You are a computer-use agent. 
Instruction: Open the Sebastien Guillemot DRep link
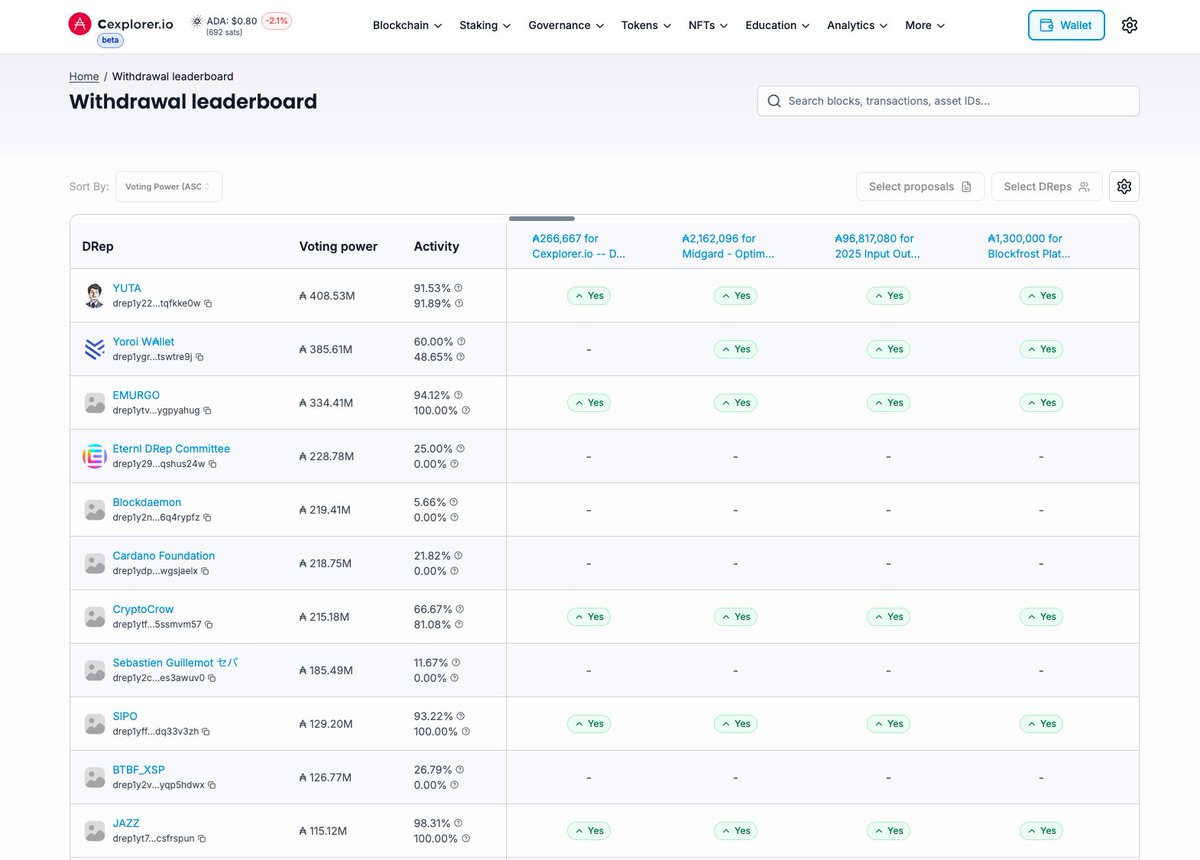pyautogui.click(x=175, y=663)
